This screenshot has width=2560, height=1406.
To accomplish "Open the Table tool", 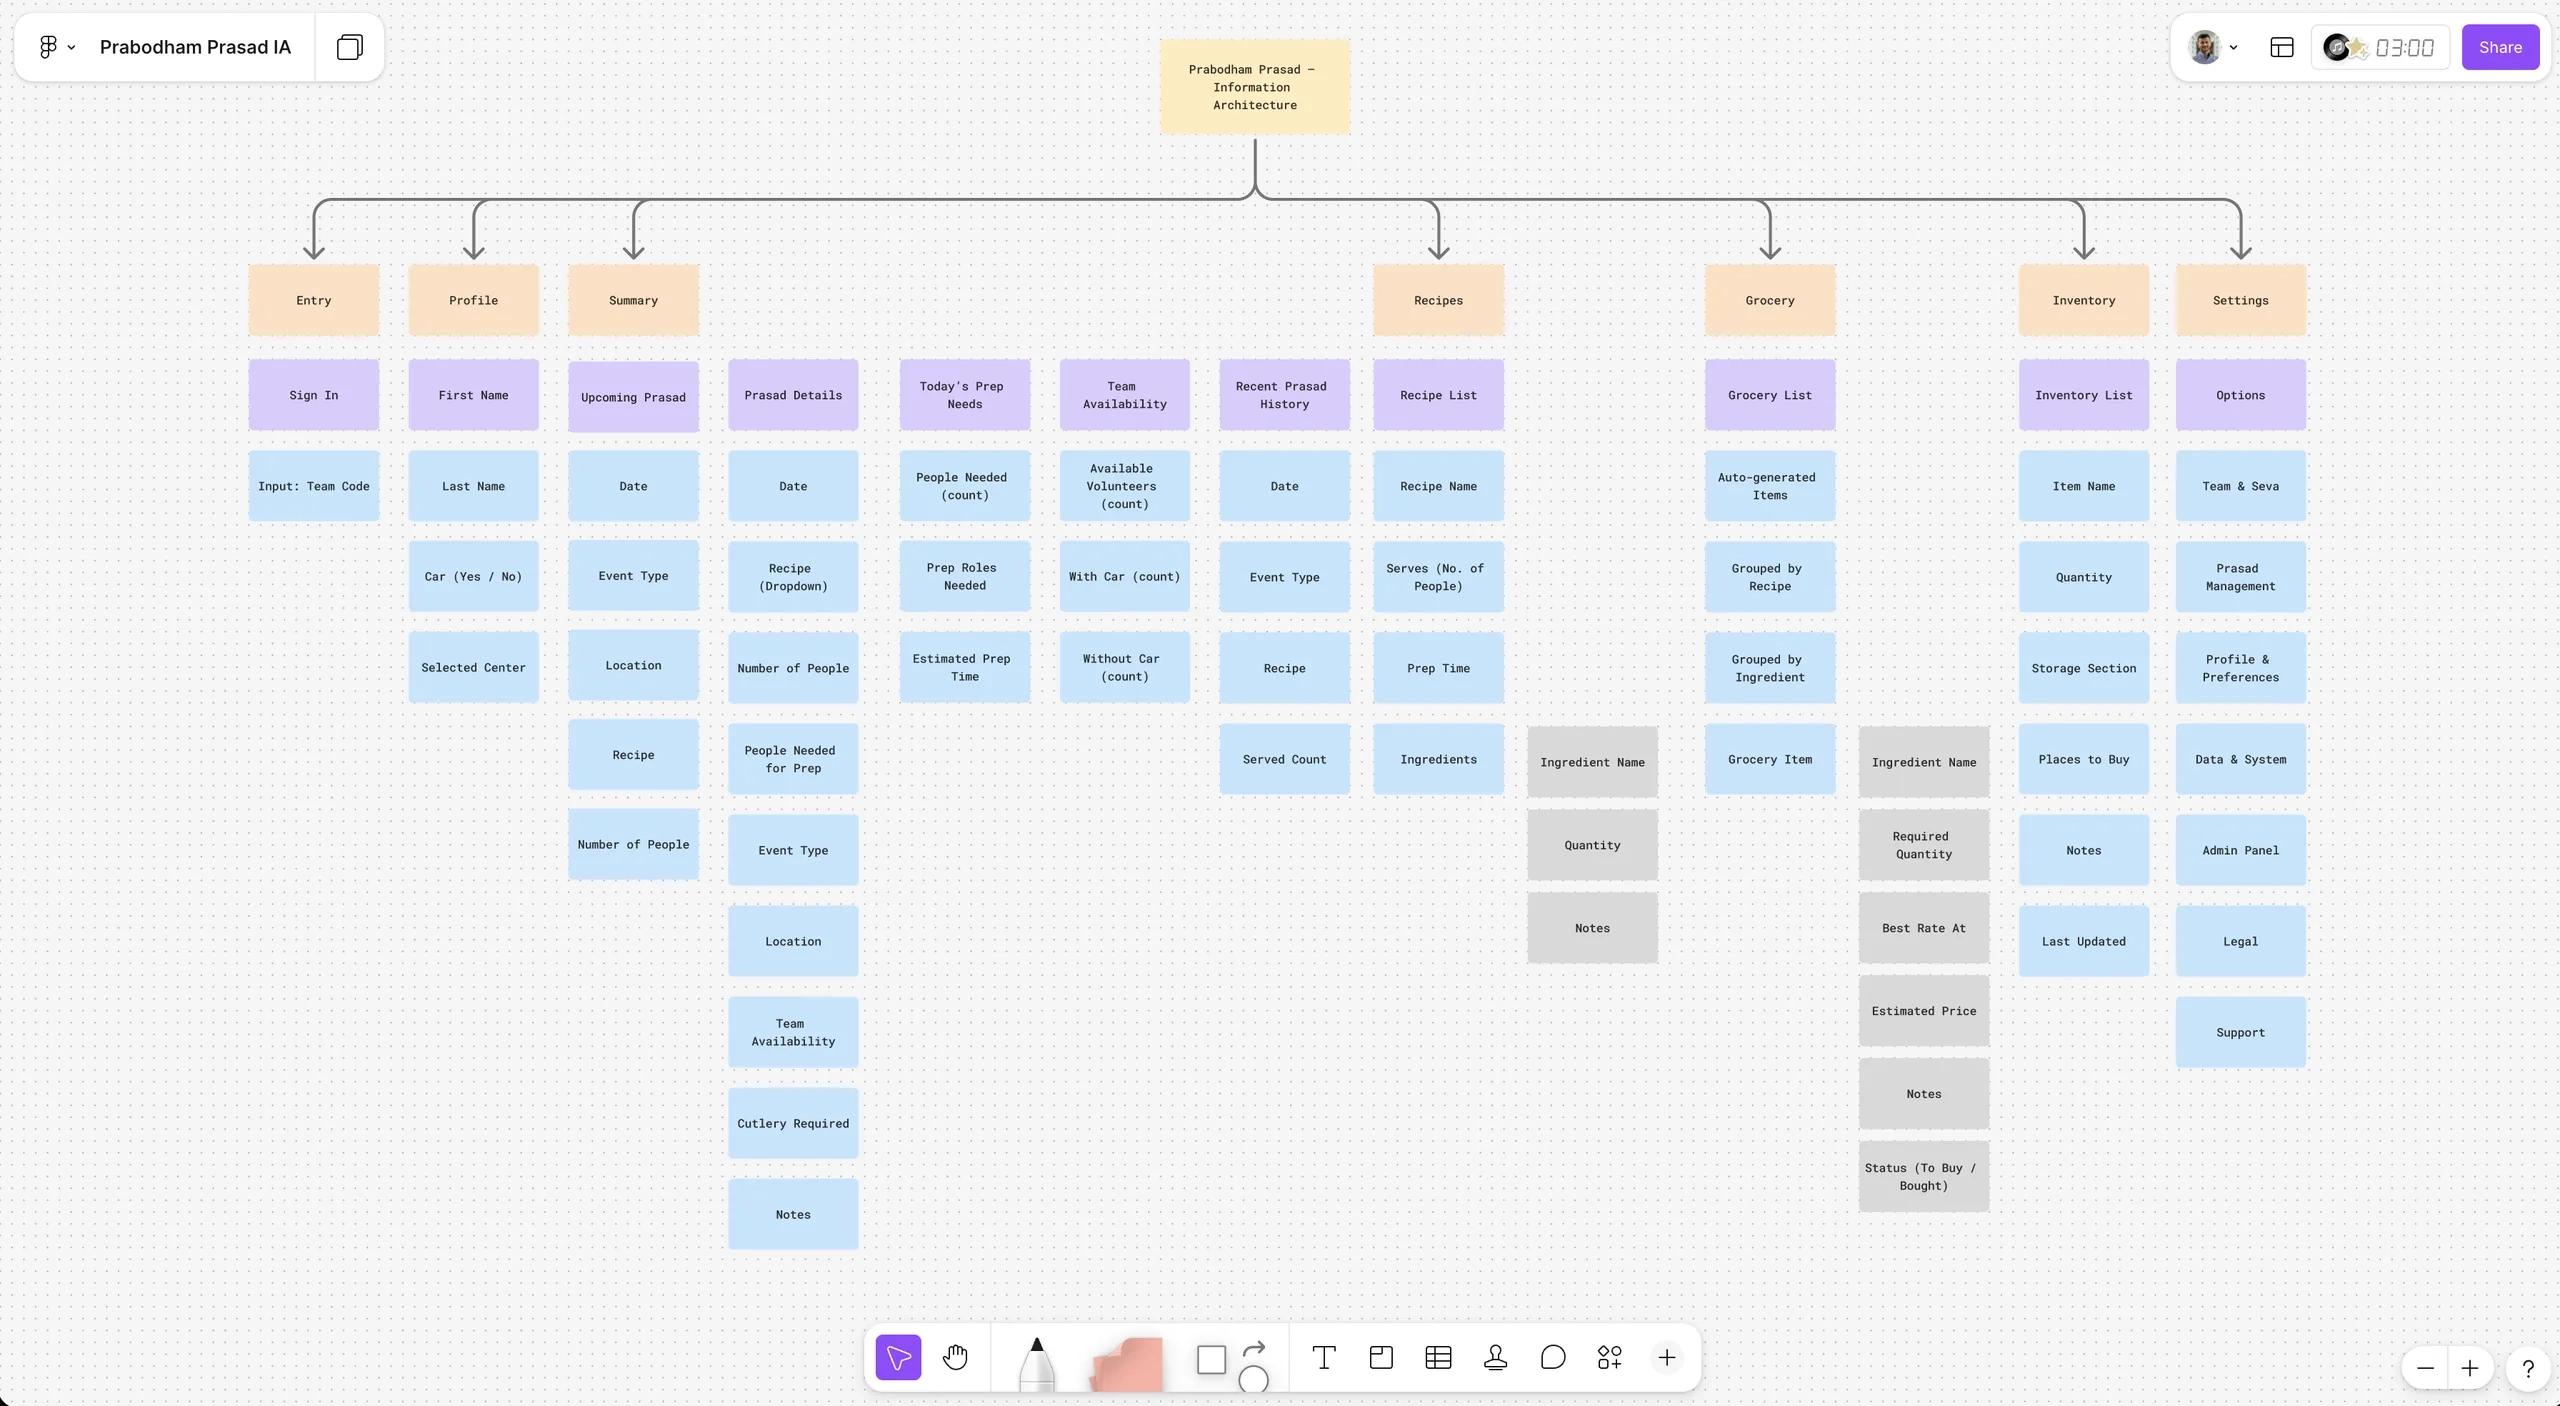I will click(x=1440, y=1357).
